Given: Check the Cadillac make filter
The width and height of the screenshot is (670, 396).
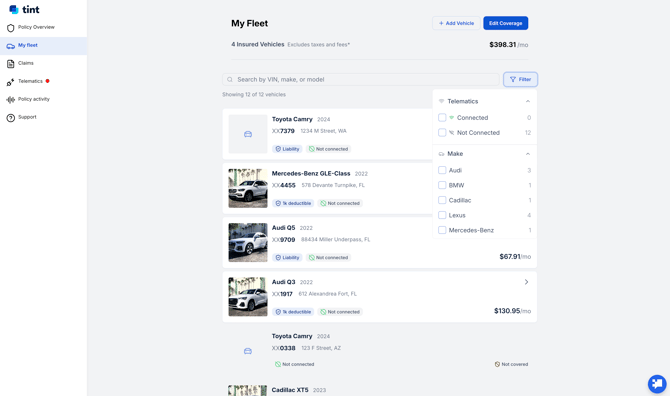Looking at the screenshot, I should 442,200.
